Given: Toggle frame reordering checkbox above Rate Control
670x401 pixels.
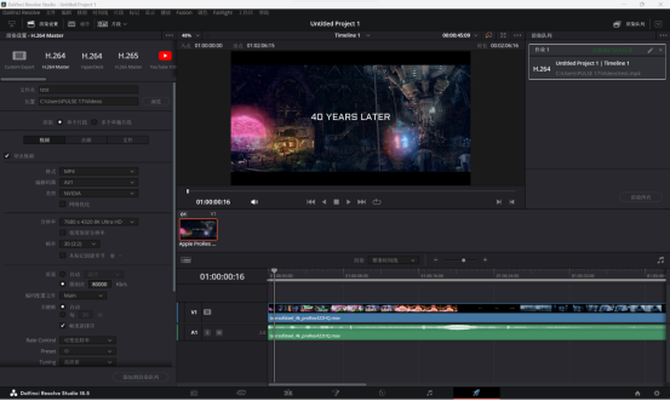Looking at the screenshot, I should click(x=63, y=326).
